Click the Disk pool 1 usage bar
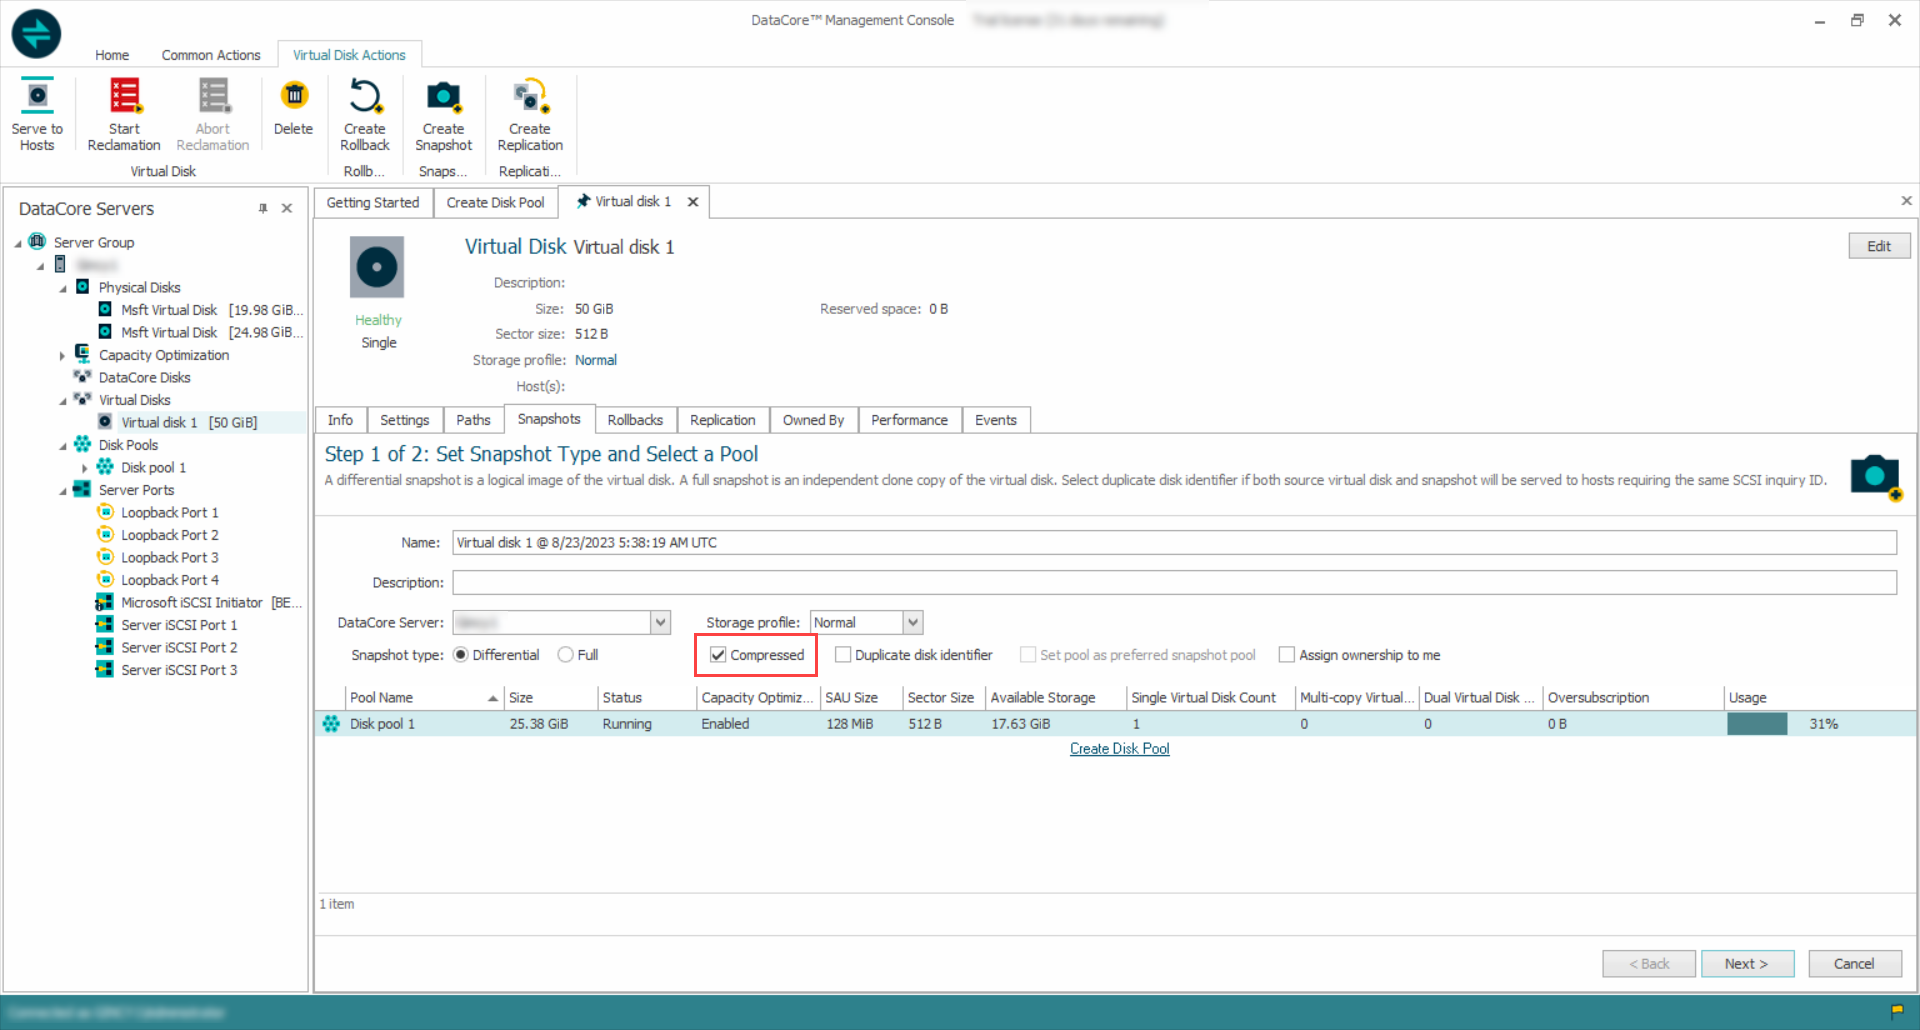The image size is (1920, 1030). pyautogui.click(x=1757, y=724)
